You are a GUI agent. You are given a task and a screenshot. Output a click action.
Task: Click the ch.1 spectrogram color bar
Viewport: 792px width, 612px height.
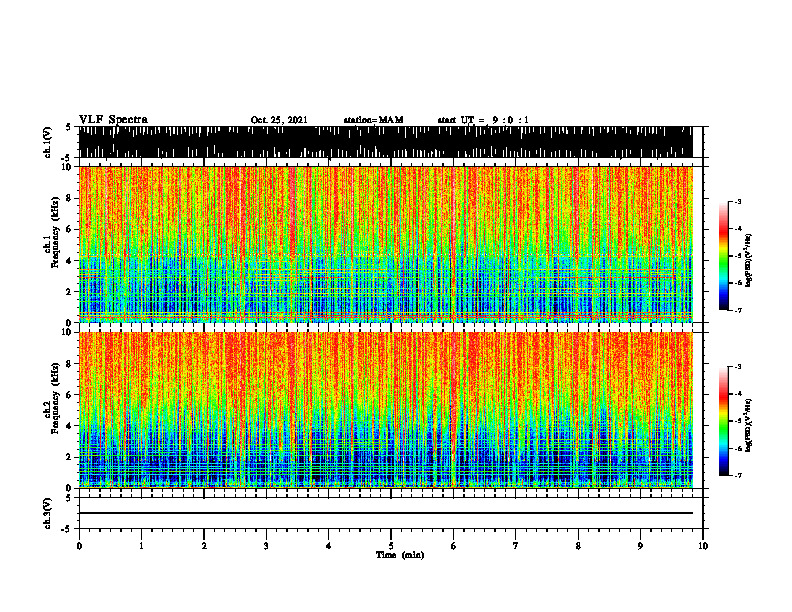coord(723,256)
